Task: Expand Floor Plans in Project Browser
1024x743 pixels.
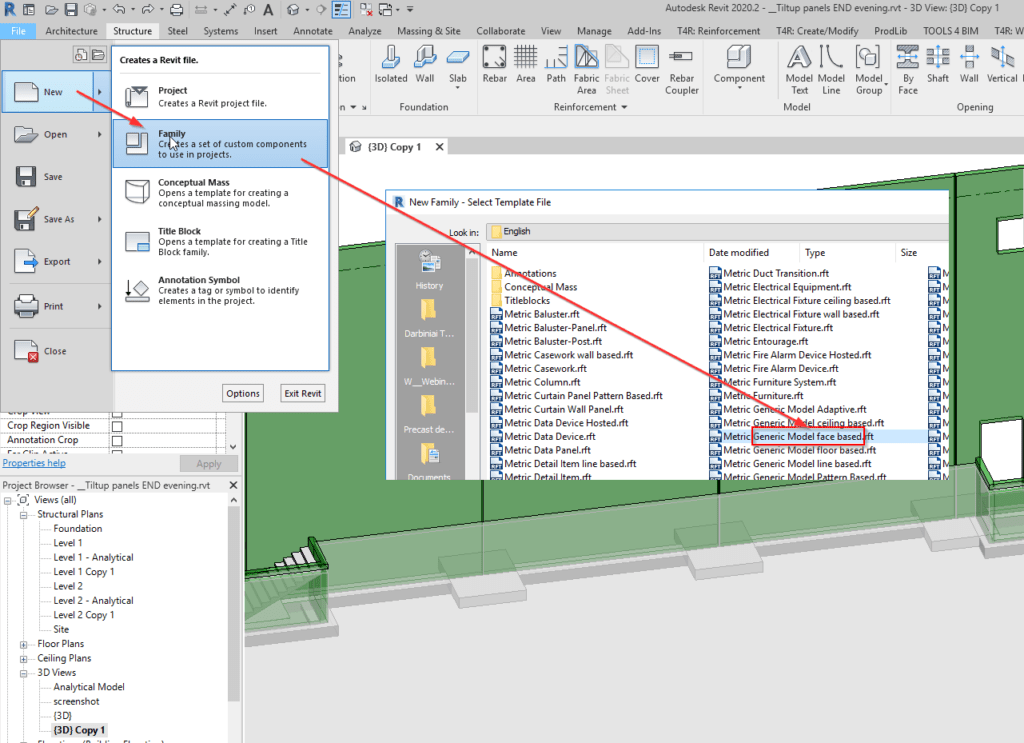Action: point(24,644)
